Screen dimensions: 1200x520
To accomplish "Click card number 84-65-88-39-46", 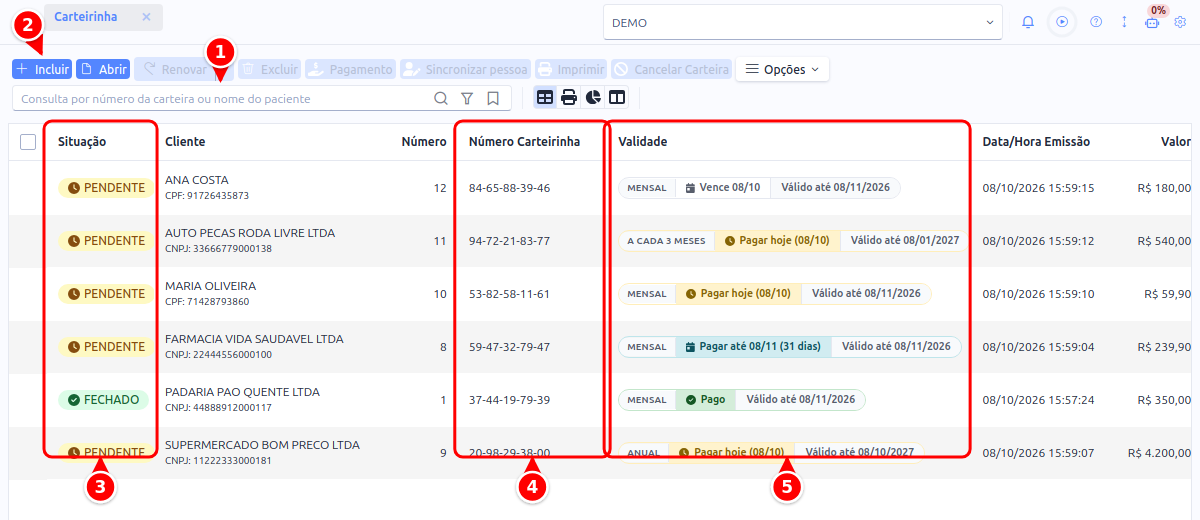I will click(509, 188).
